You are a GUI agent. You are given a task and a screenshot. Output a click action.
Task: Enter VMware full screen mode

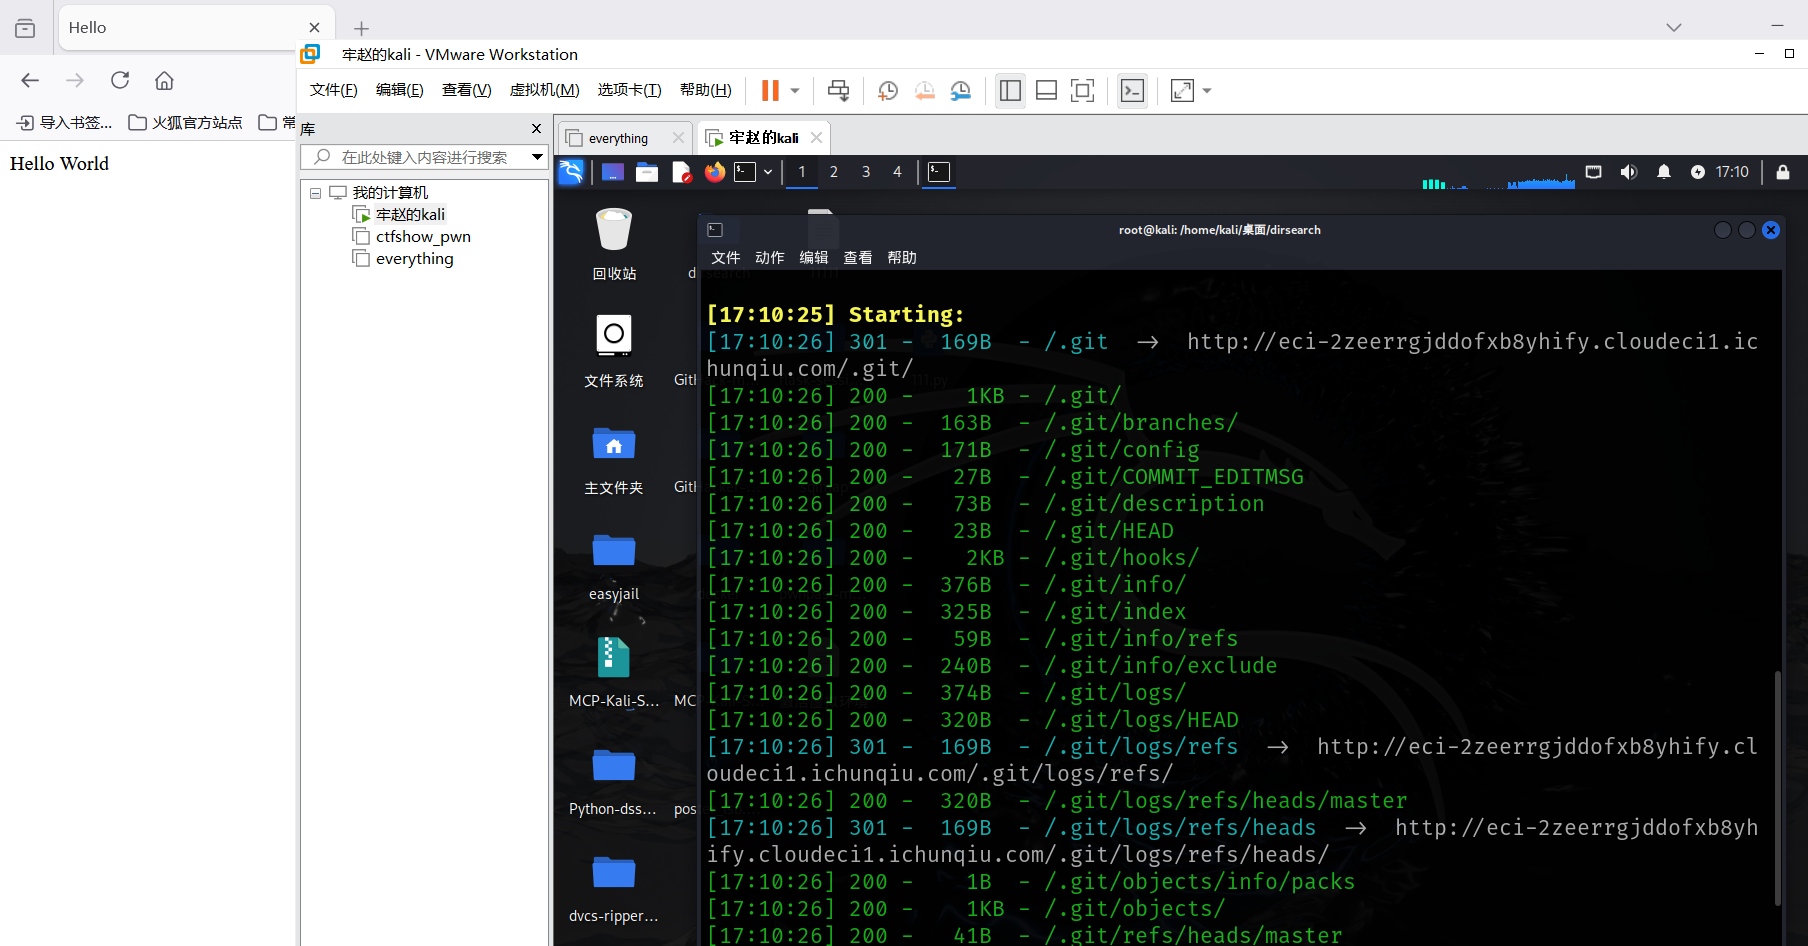(x=1082, y=91)
